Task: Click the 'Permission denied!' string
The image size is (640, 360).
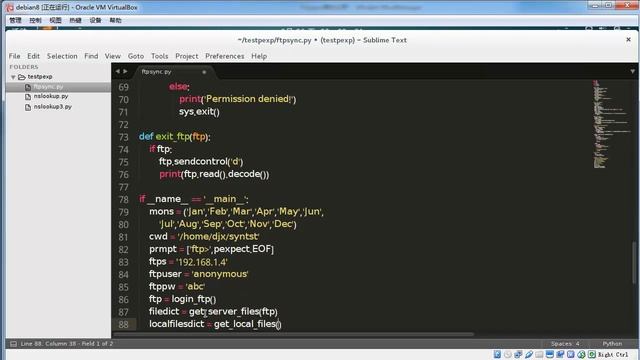Action: pyautogui.click(x=249, y=99)
